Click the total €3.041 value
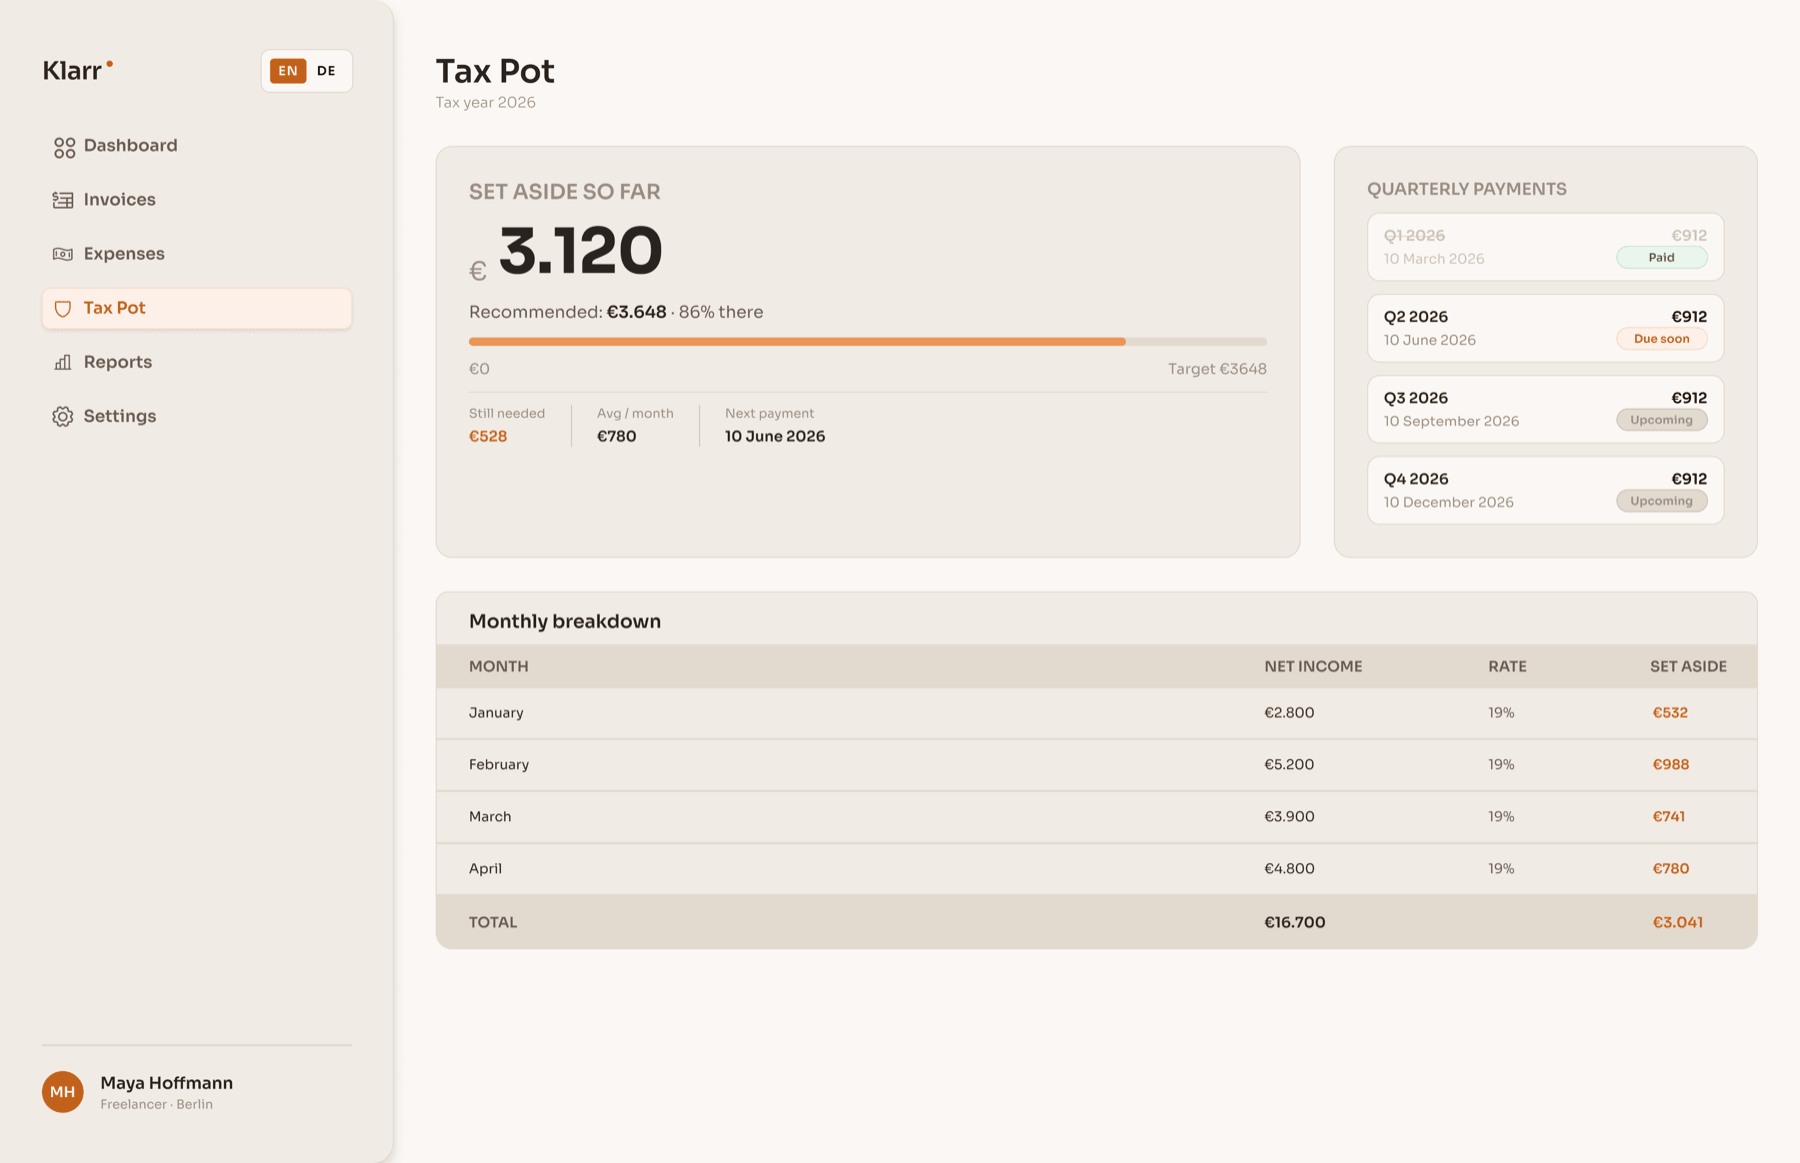Image resolution: width=1800 pixels, height=1163 pixels. (1677, 922)
